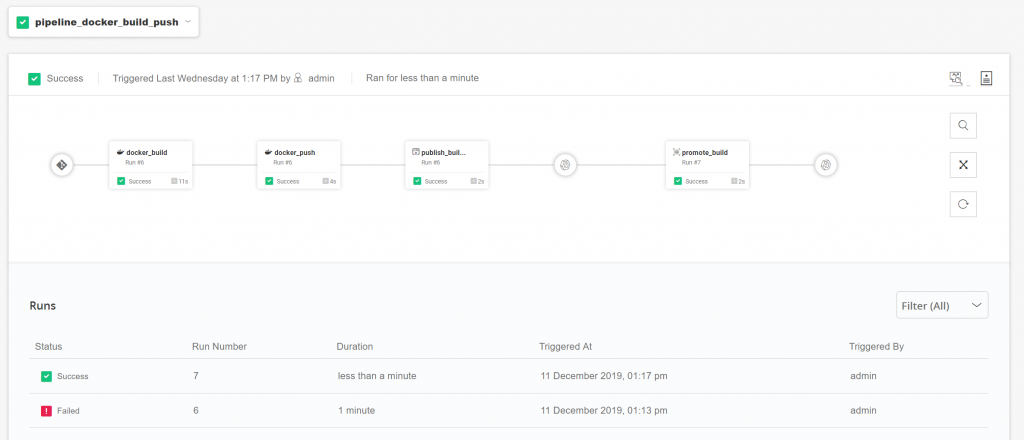Viewport: 1024px width, 440px height.
Task: Click the circular refresh button on pipeline canvas
Action: 962,204
